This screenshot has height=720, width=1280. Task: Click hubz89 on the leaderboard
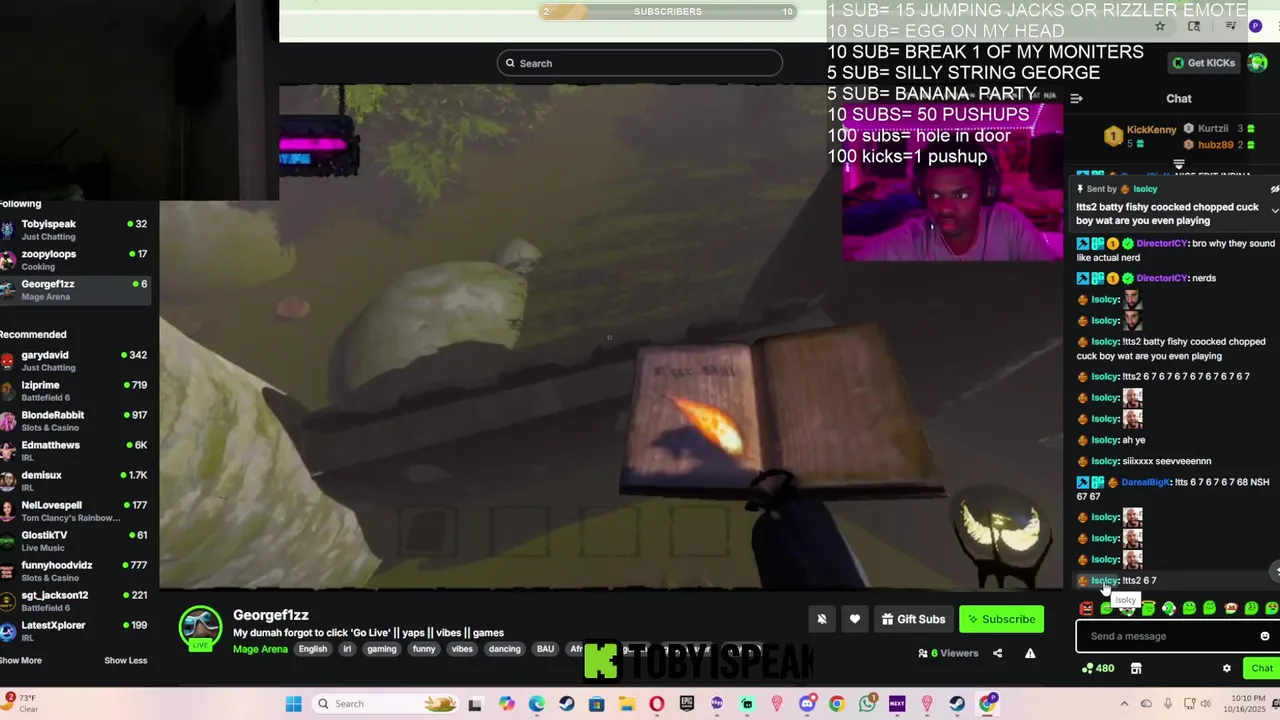pos(1215,145)
